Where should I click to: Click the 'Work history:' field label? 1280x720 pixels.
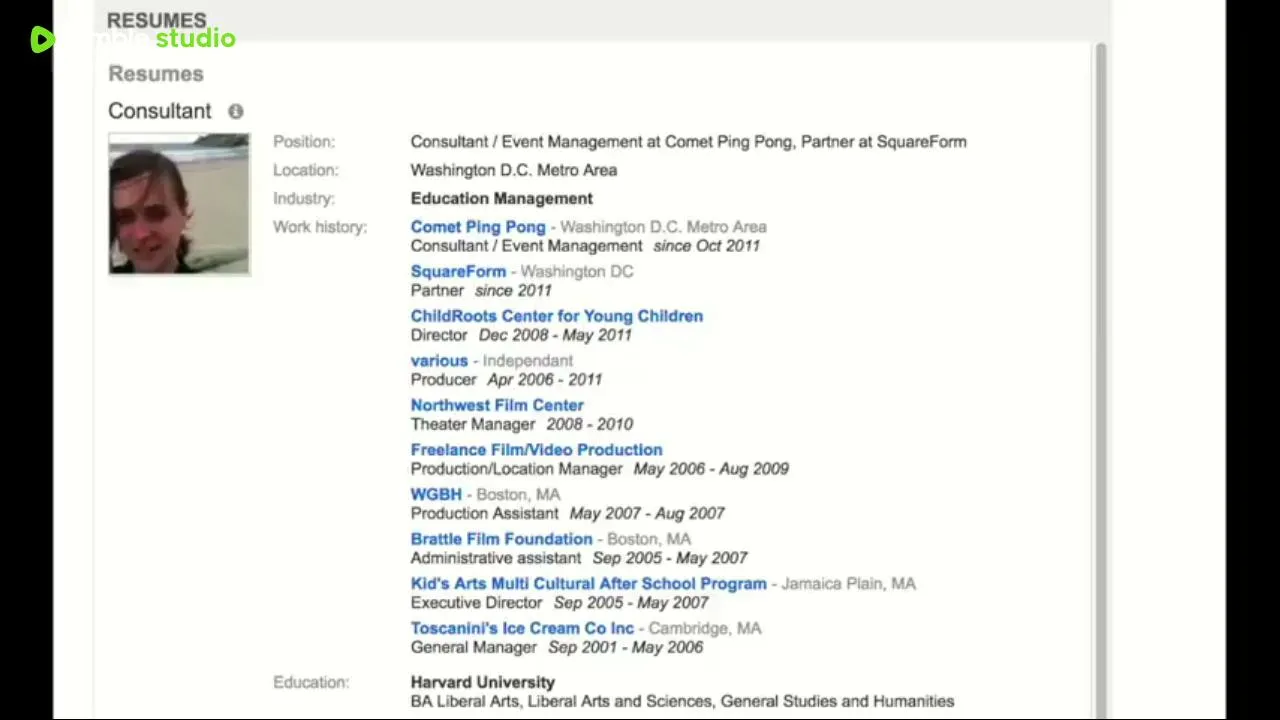pyautogui.click(x=320, y=227)
